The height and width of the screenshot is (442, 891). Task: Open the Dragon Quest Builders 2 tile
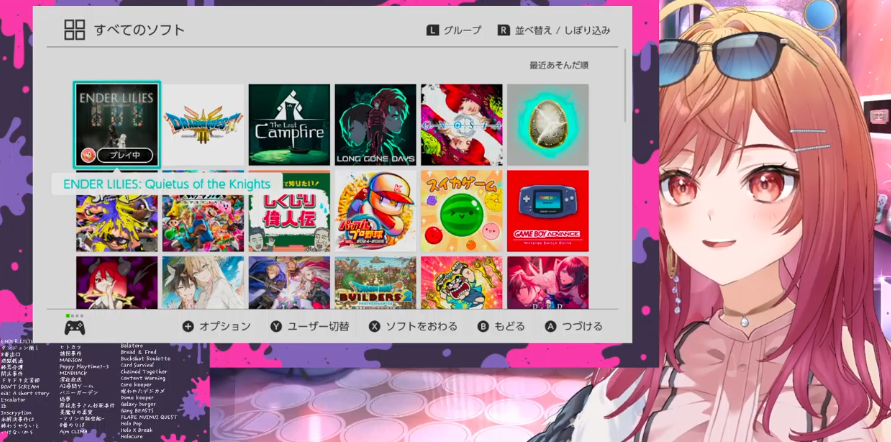point(376,282)
